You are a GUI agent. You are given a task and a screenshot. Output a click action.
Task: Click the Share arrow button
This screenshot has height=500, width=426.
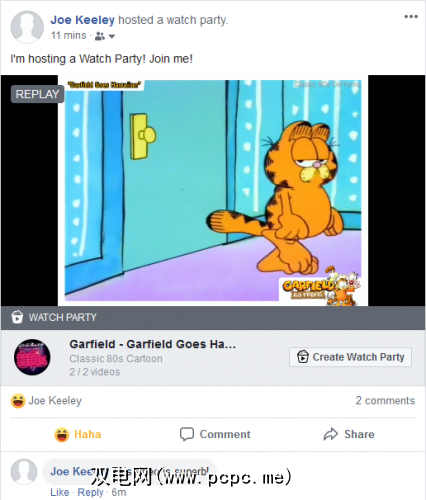(349, 434)
